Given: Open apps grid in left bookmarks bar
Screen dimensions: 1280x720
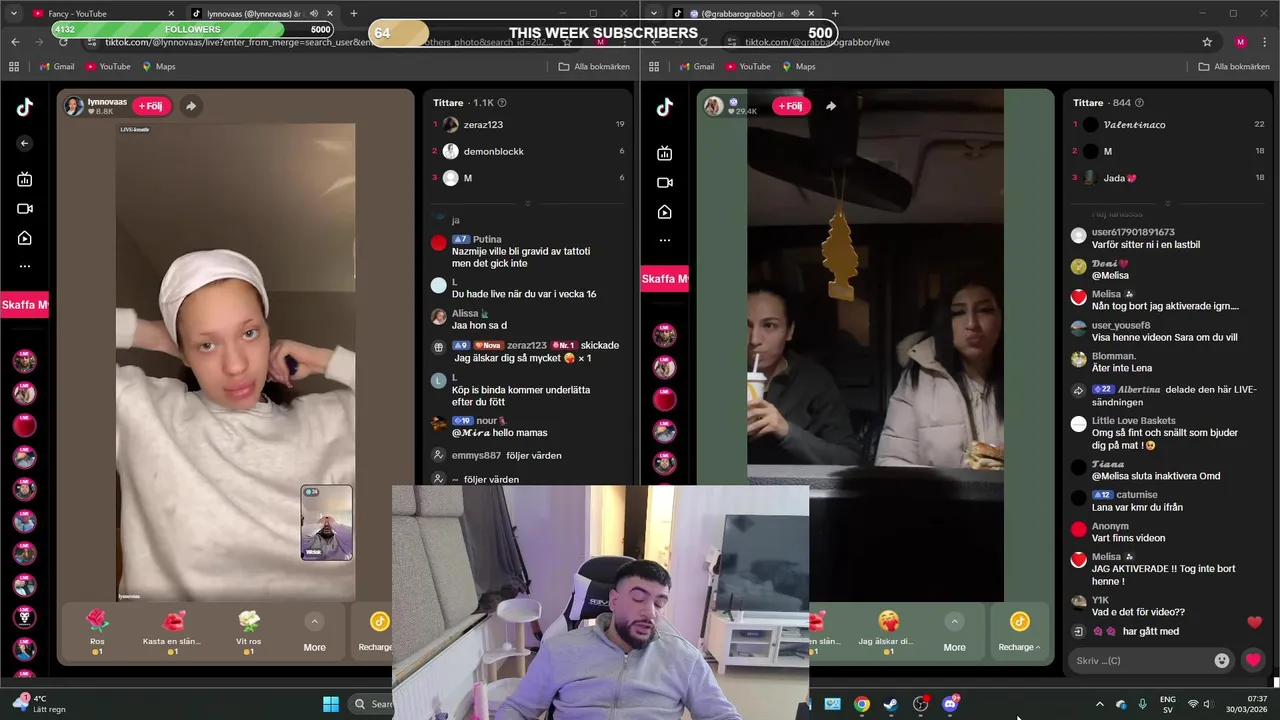Looking at the screenshot, I should click(x=14, y=66).
